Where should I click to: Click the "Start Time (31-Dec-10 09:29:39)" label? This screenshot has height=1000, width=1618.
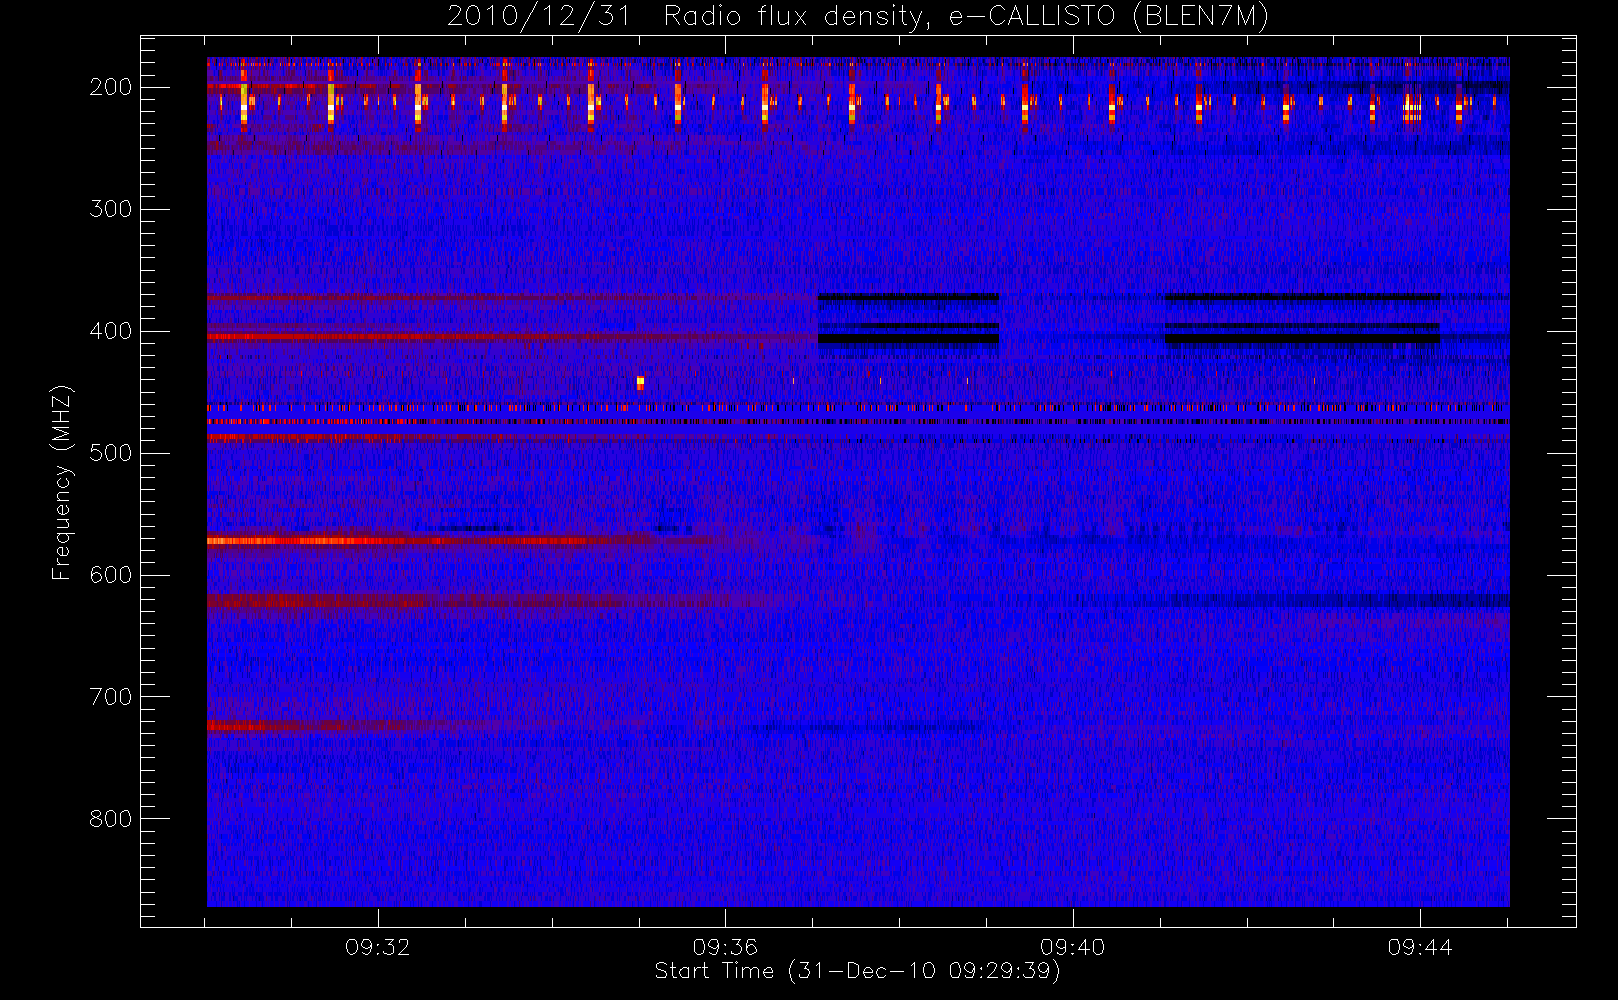coord(857,971)
